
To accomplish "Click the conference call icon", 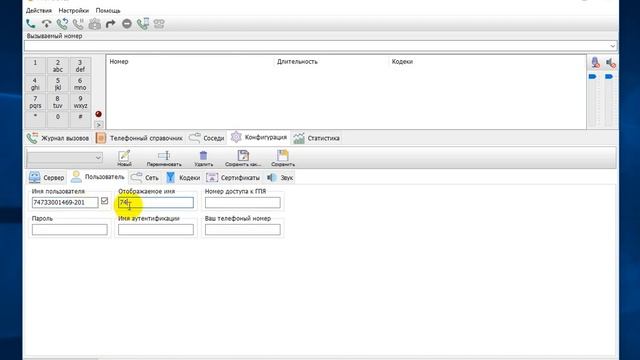I will (95, 24).
